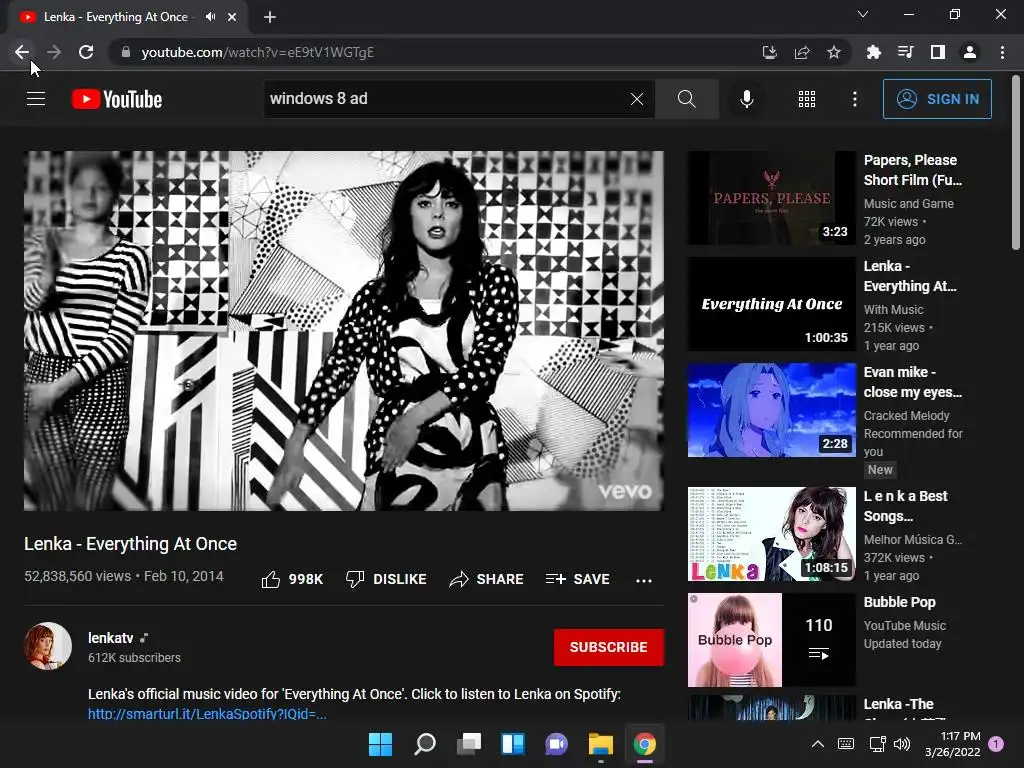Mute tab via speaker icon on tab
Screen dimensions: 1024x768
tap(210, 17)
